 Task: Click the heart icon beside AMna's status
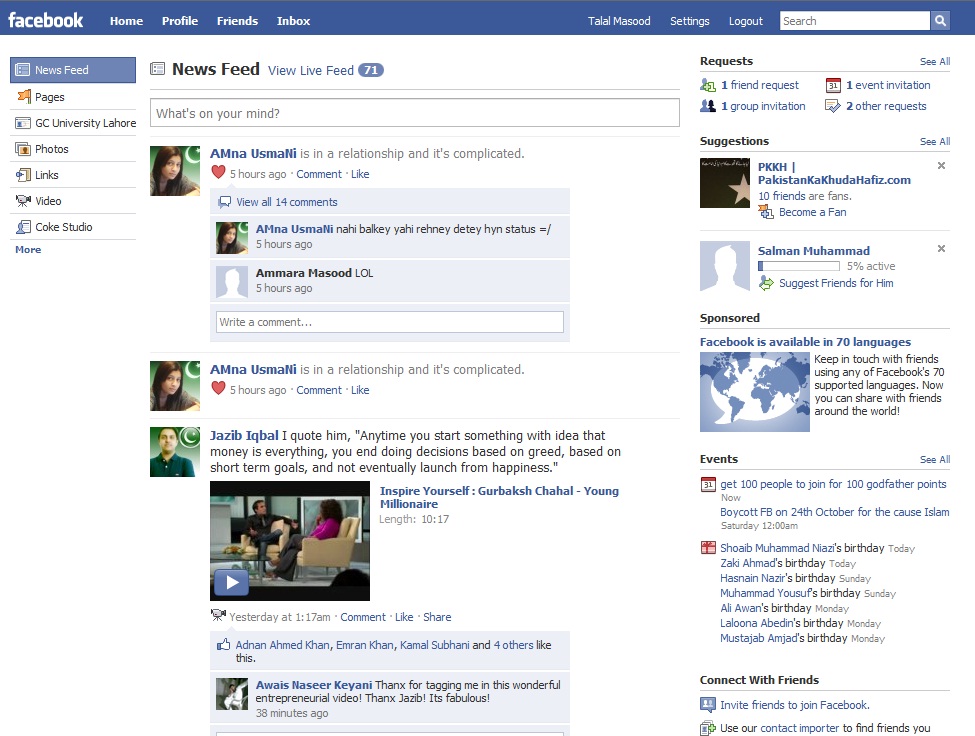[x=219, y=173]
